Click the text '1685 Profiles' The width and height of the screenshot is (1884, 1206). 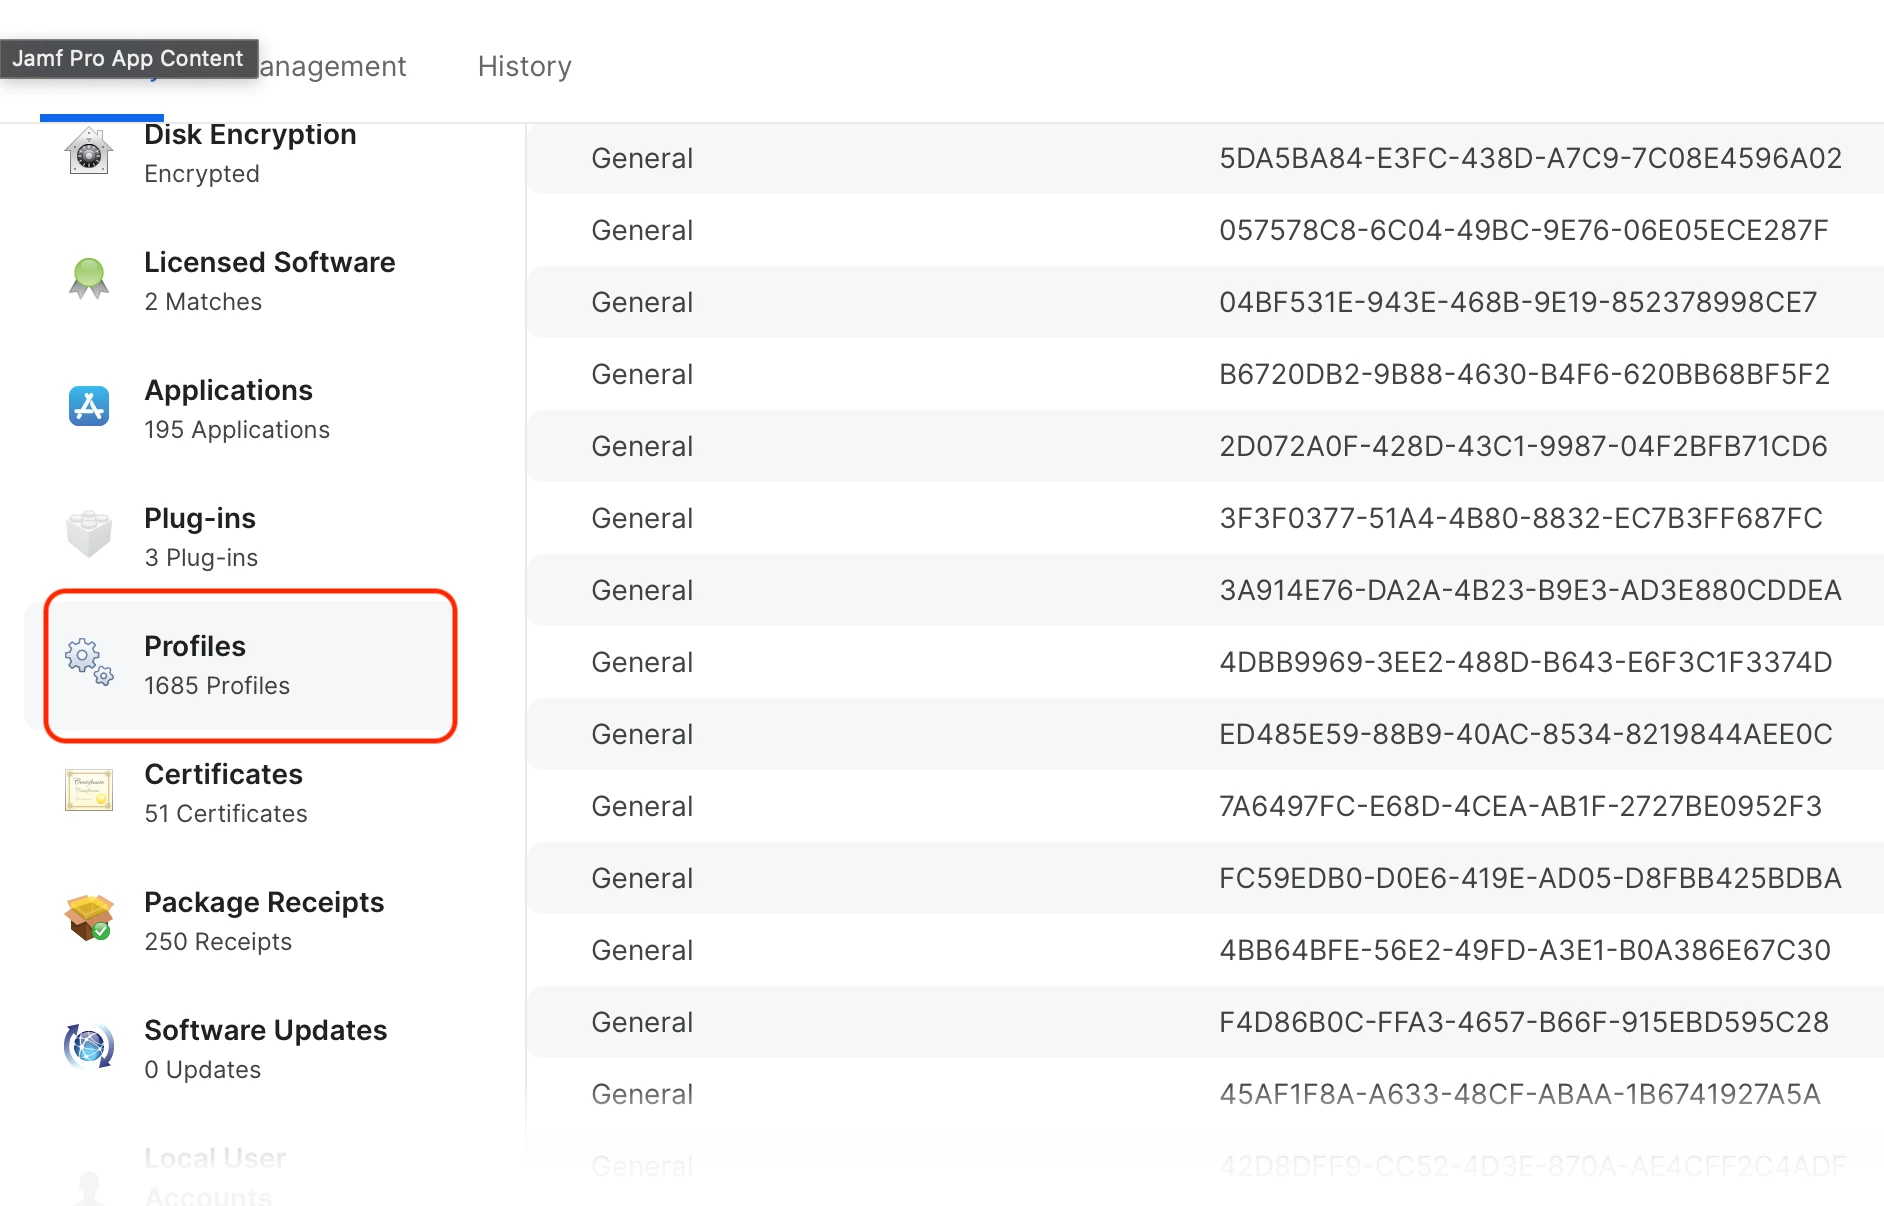pos(217,686)
